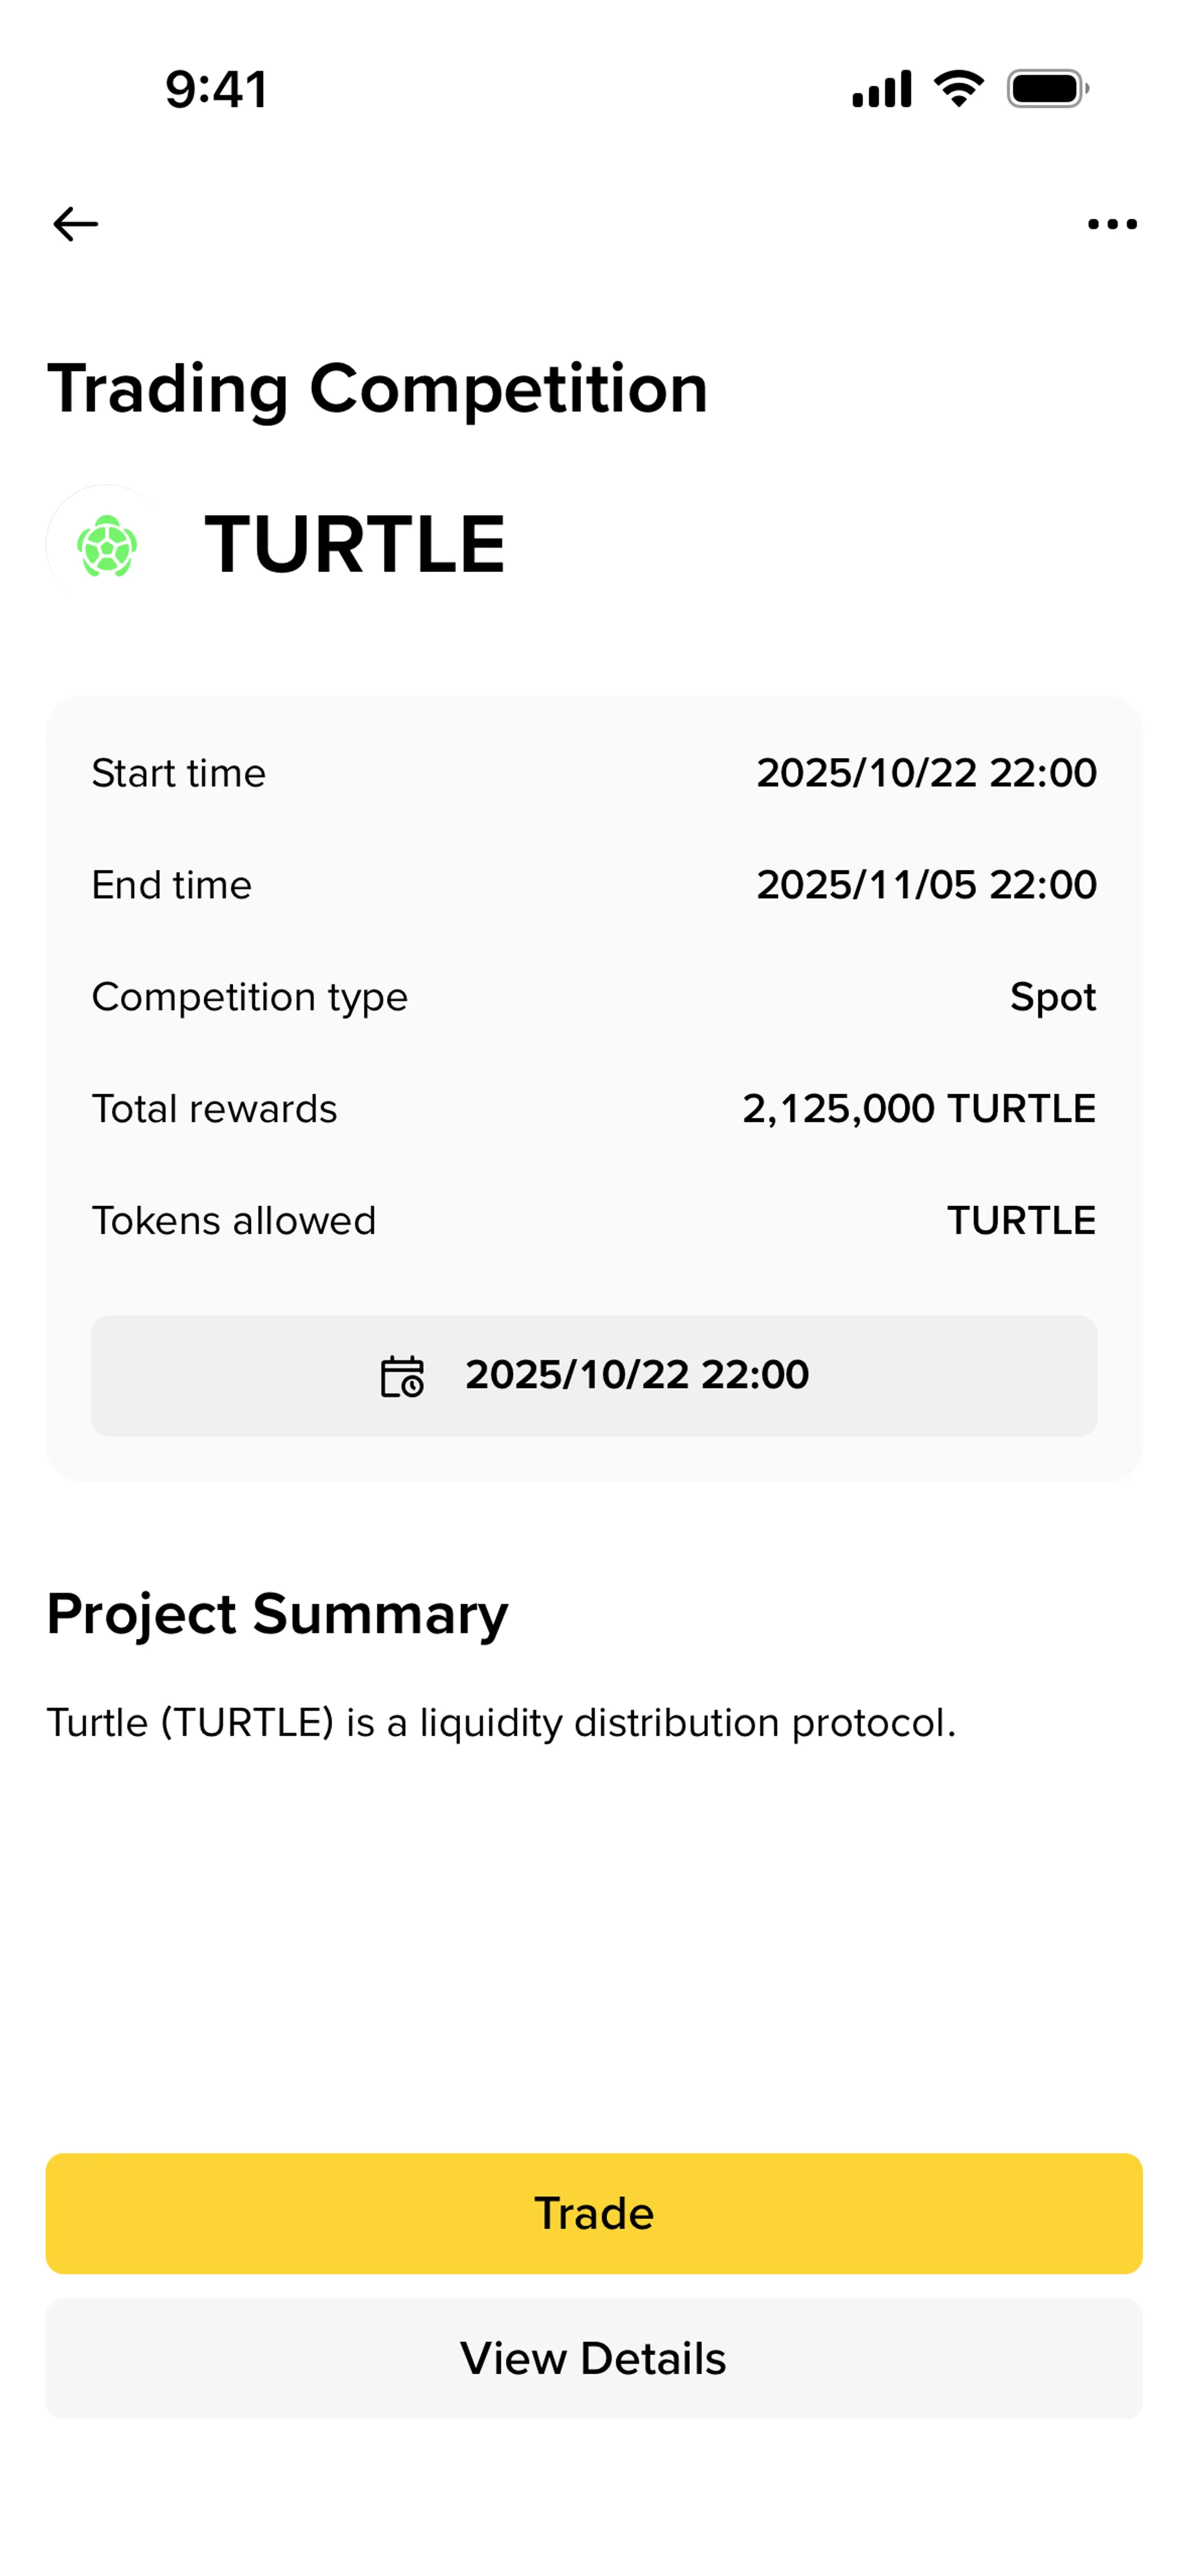
Task: Tap the 2025/10/22 22:00 schedule bar
Action: point(594,1376)
